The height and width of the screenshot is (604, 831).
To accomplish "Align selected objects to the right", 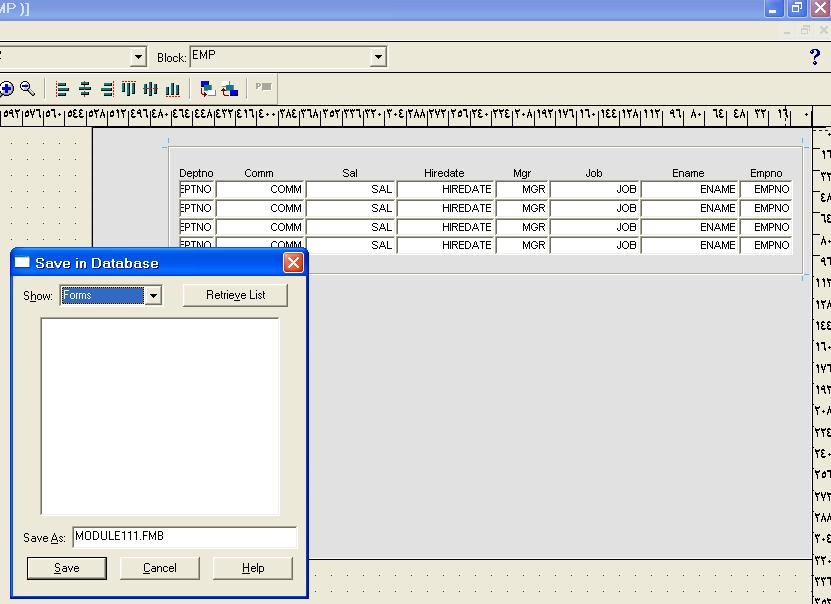I will (107, 88).
